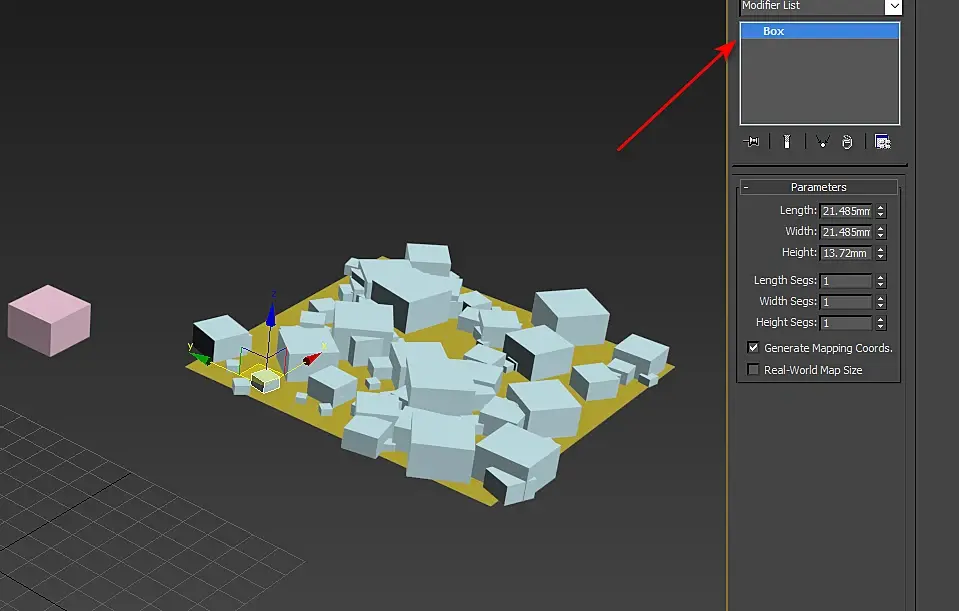
Task: Click the red X-axis gizmo arrow
Action: point(312,357)
